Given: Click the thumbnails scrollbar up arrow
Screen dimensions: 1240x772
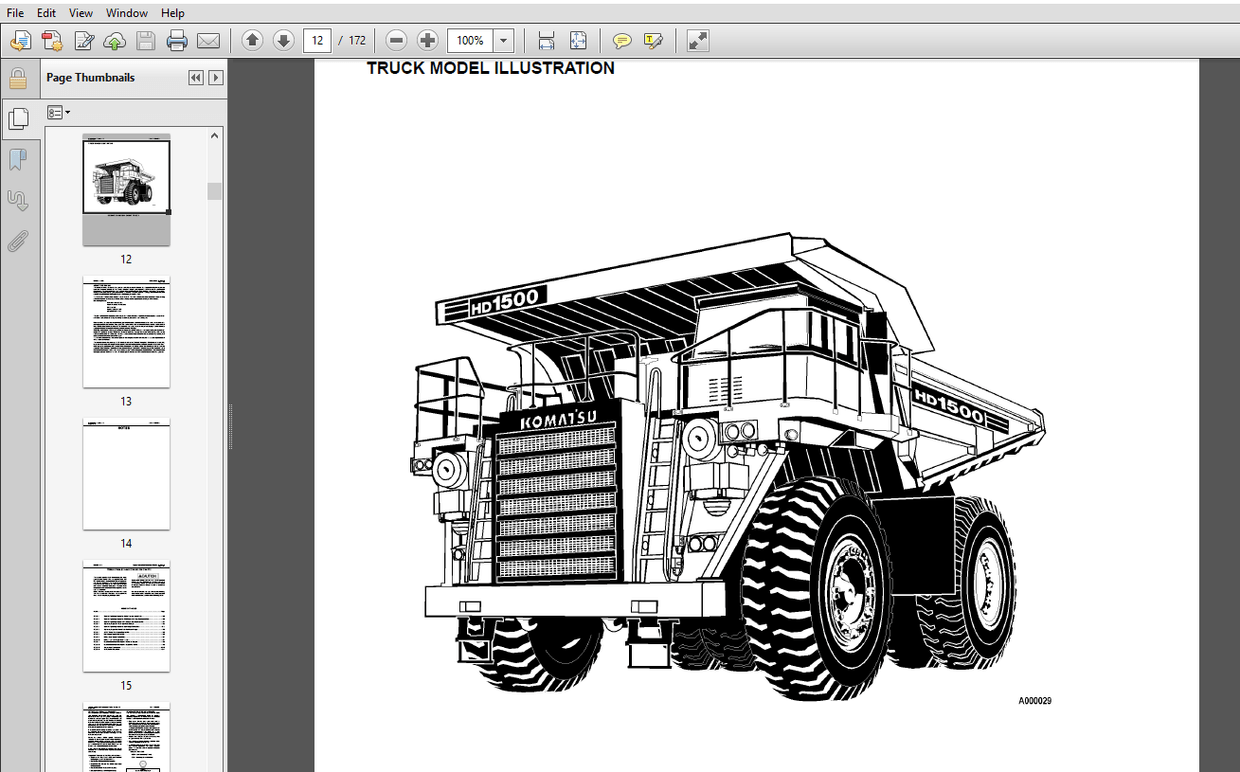Looking at the screenshot, I should [x=215, y=135].
